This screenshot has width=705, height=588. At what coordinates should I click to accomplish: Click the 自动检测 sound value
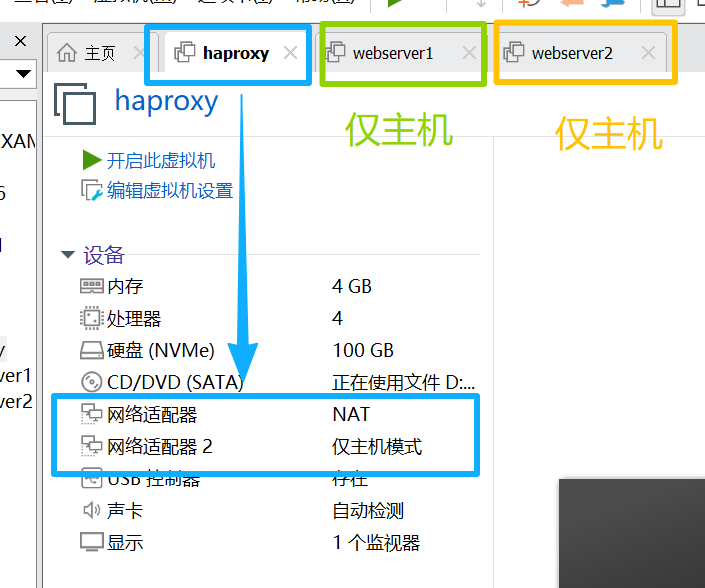tap(368, 511)
